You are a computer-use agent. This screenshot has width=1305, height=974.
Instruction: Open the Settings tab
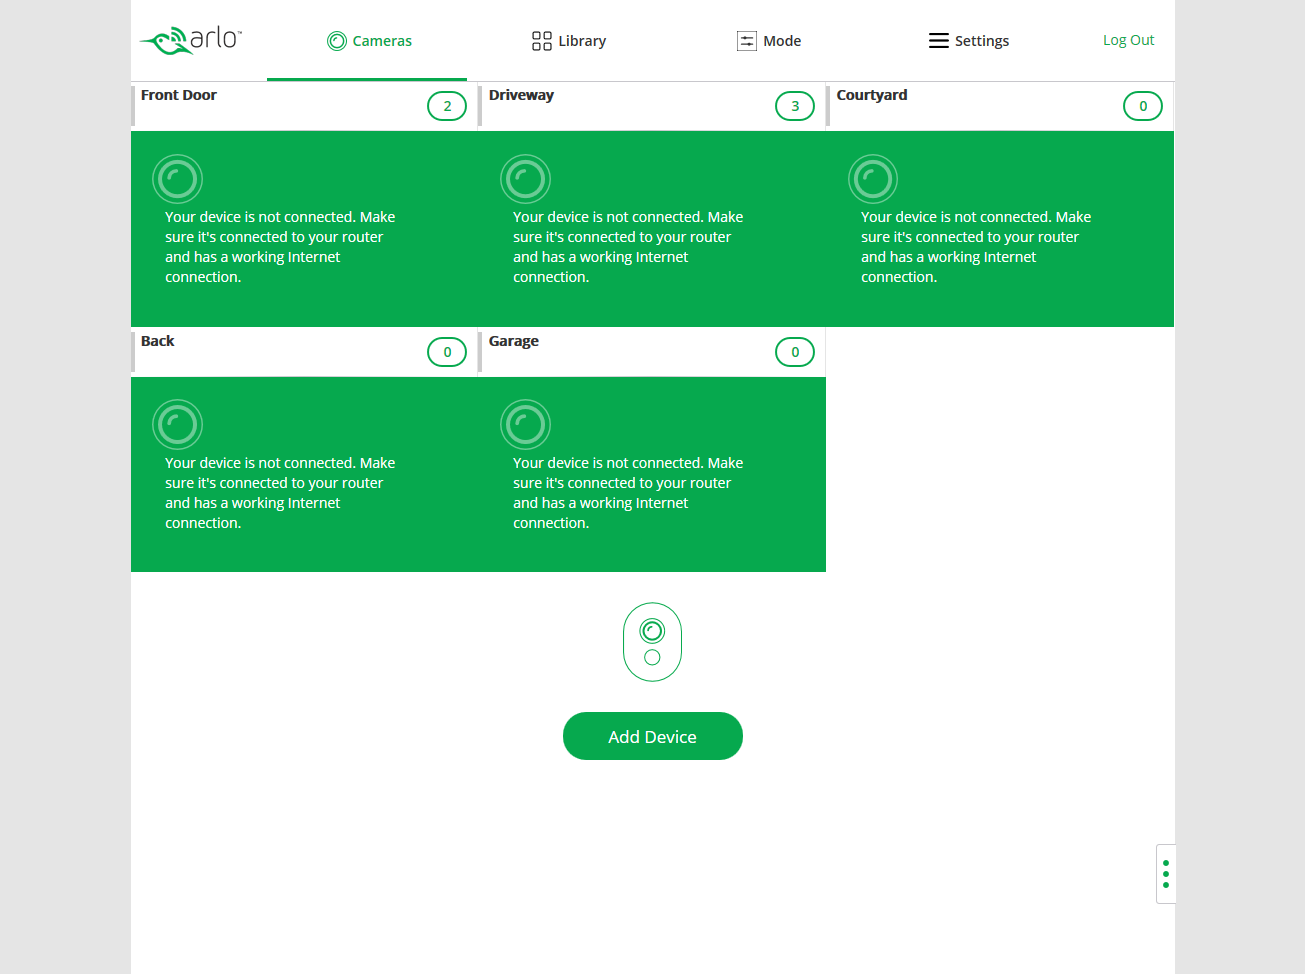pos(969,41)
